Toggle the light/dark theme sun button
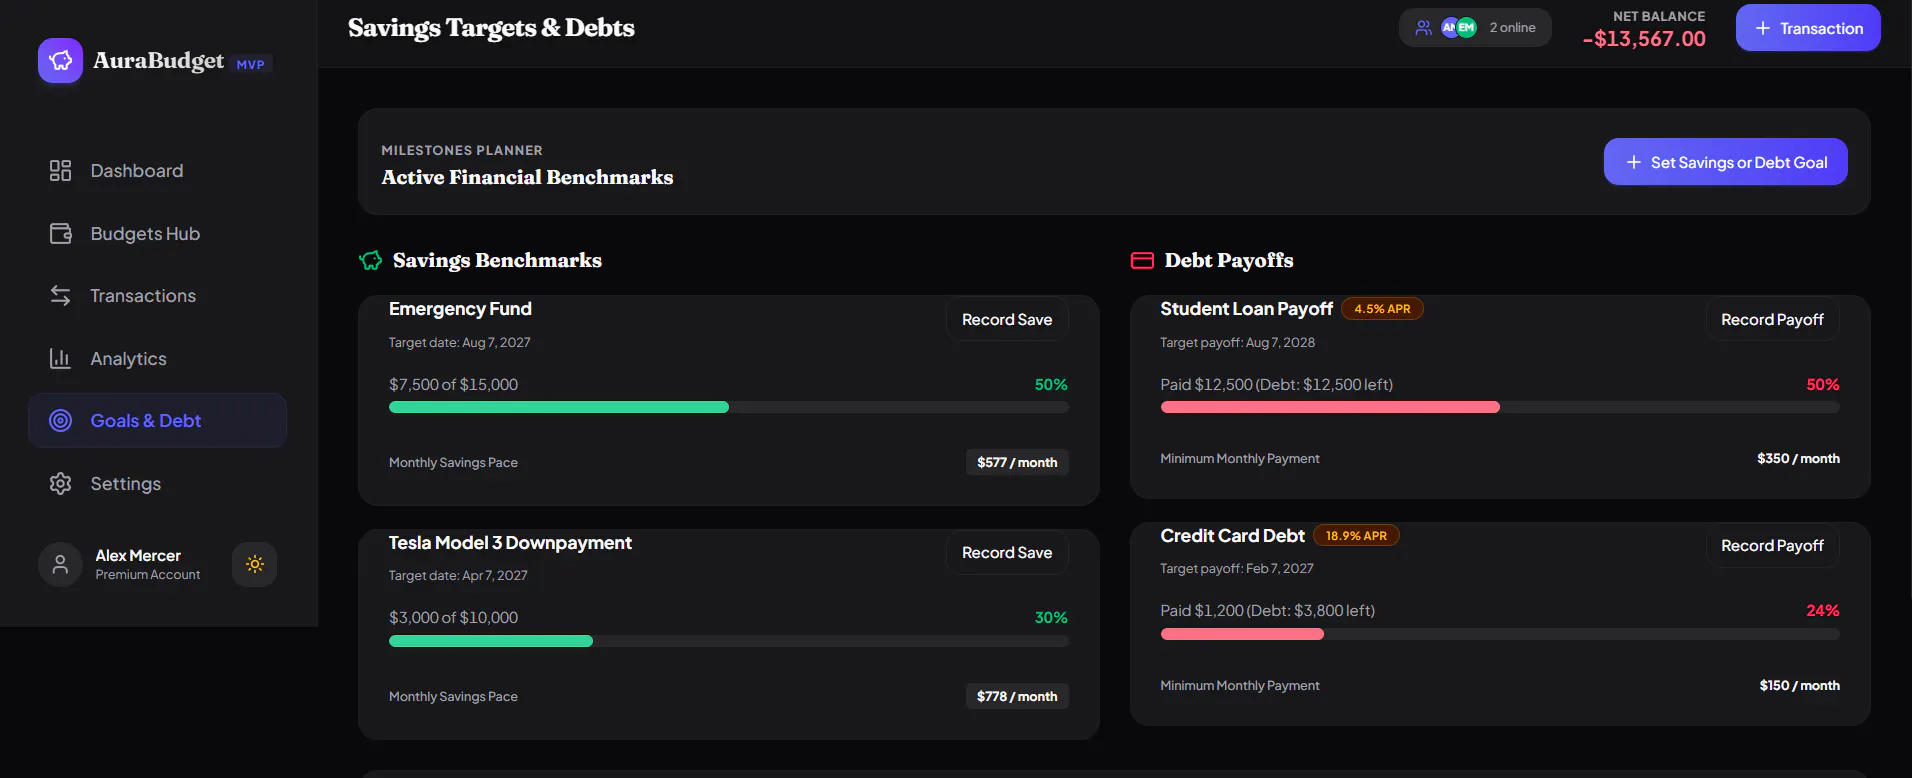This screenshot has width=1912, height=778. (x=255, y=564)
